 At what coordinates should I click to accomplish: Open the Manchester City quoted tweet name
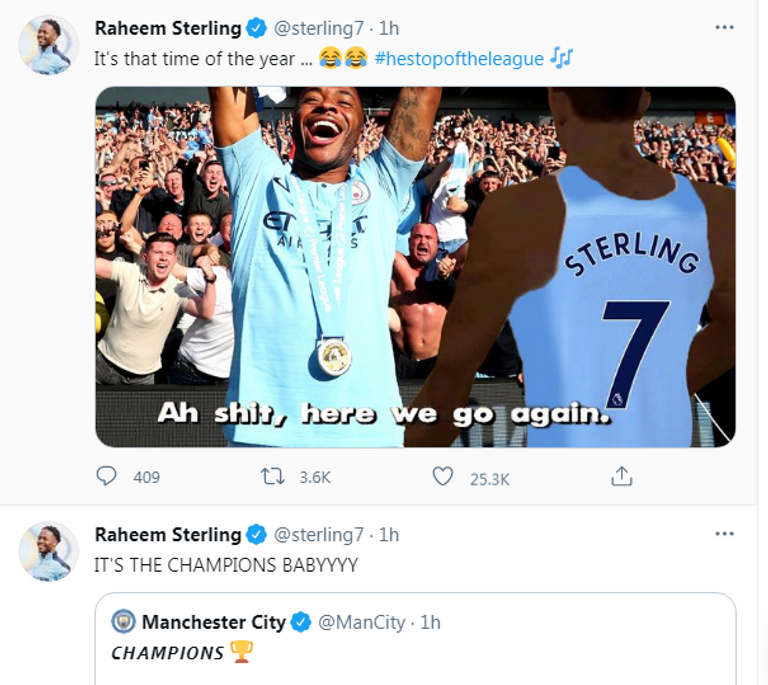tap(214, 622)
